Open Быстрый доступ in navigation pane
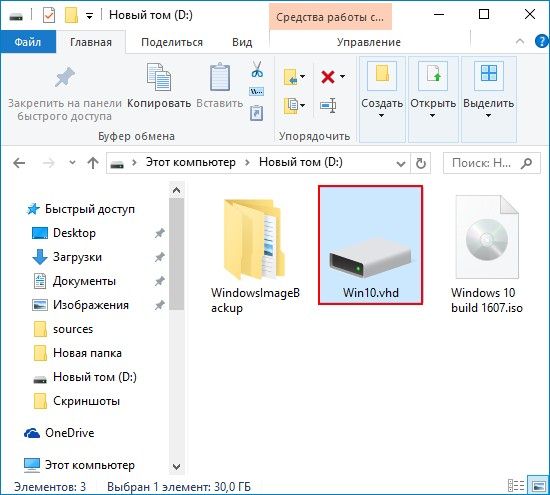 pyautogui.click(x=90, y=209)
